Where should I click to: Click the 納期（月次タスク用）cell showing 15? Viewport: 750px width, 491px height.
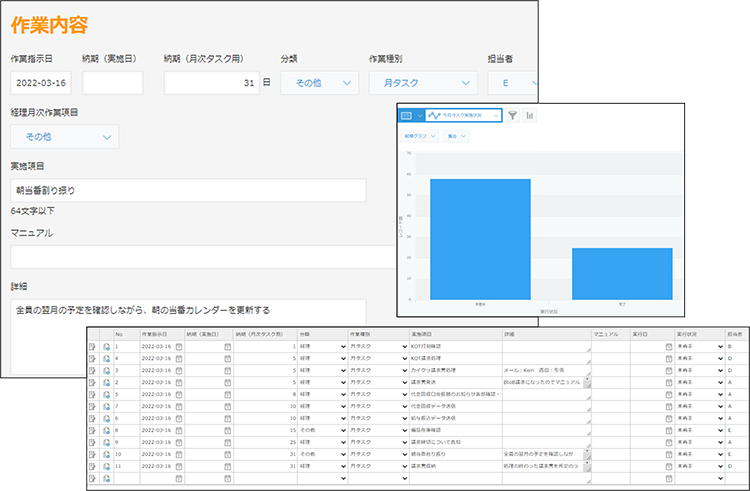click(x=265, y=430)
